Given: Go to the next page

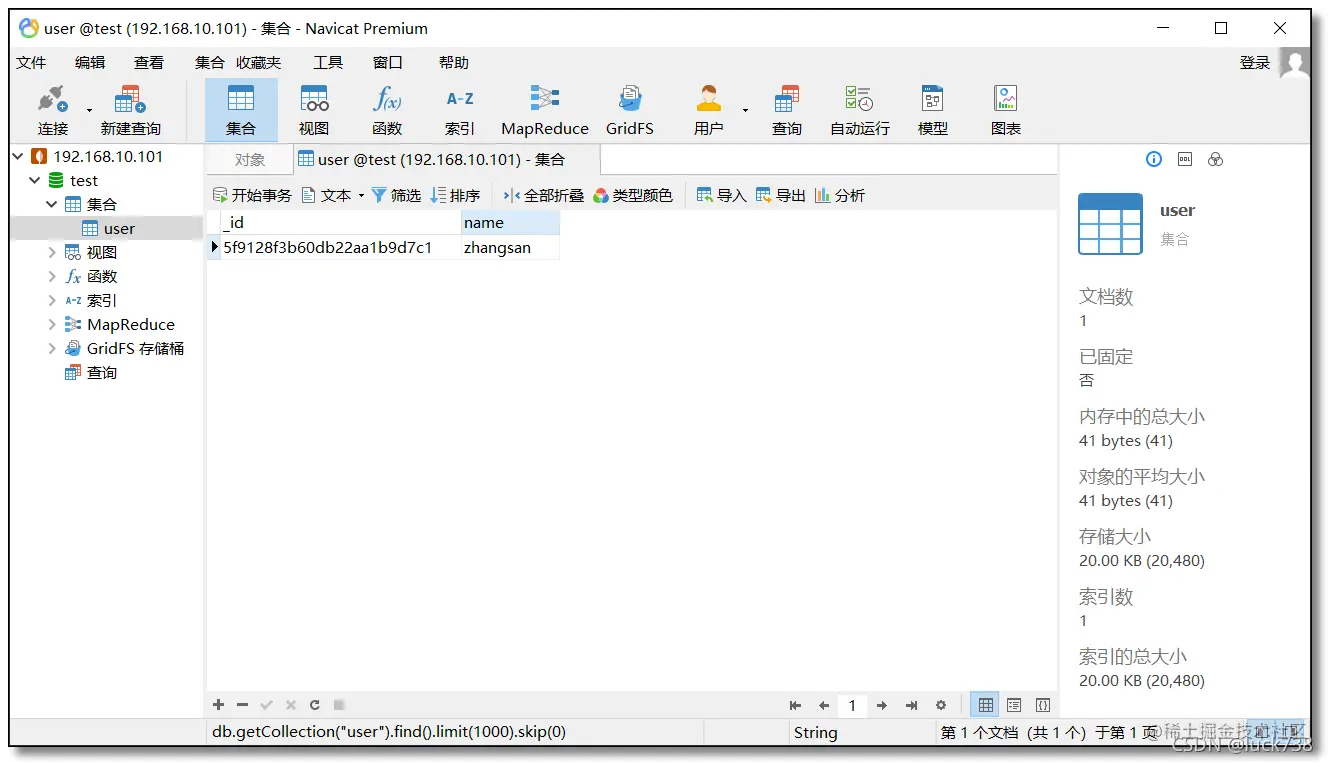Looking at the screenshot, I should (882, 705).
